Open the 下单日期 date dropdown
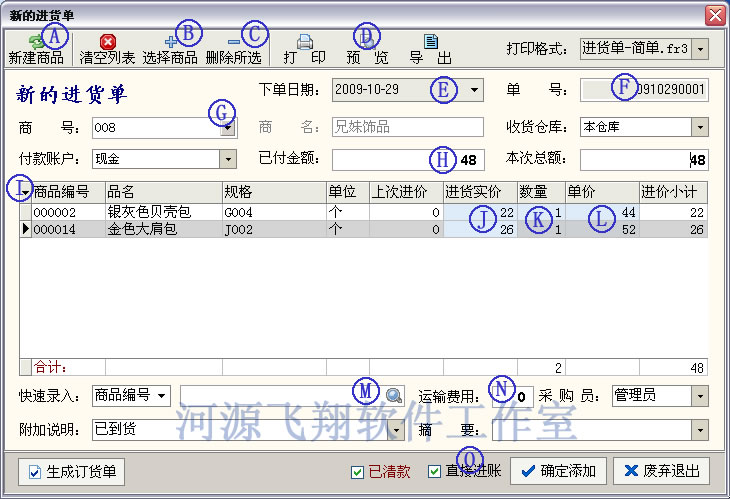This screenshot has width=730, height=499. coord(474,90)
